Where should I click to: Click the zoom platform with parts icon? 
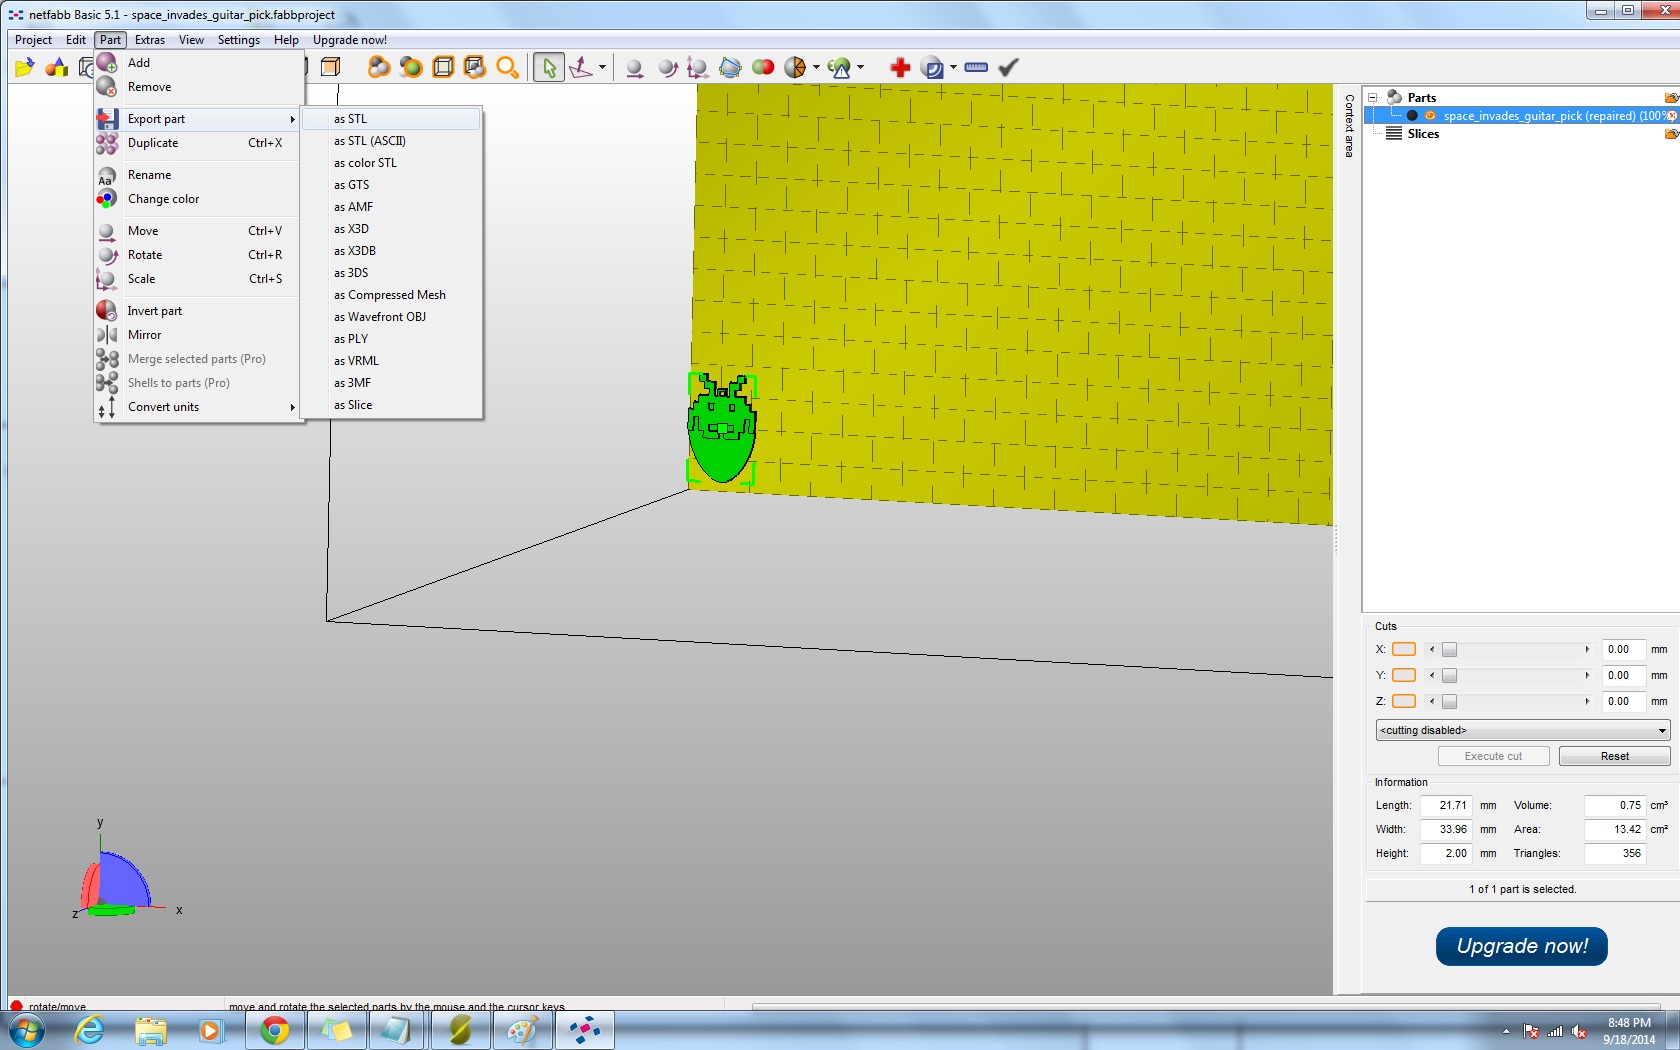474,67
